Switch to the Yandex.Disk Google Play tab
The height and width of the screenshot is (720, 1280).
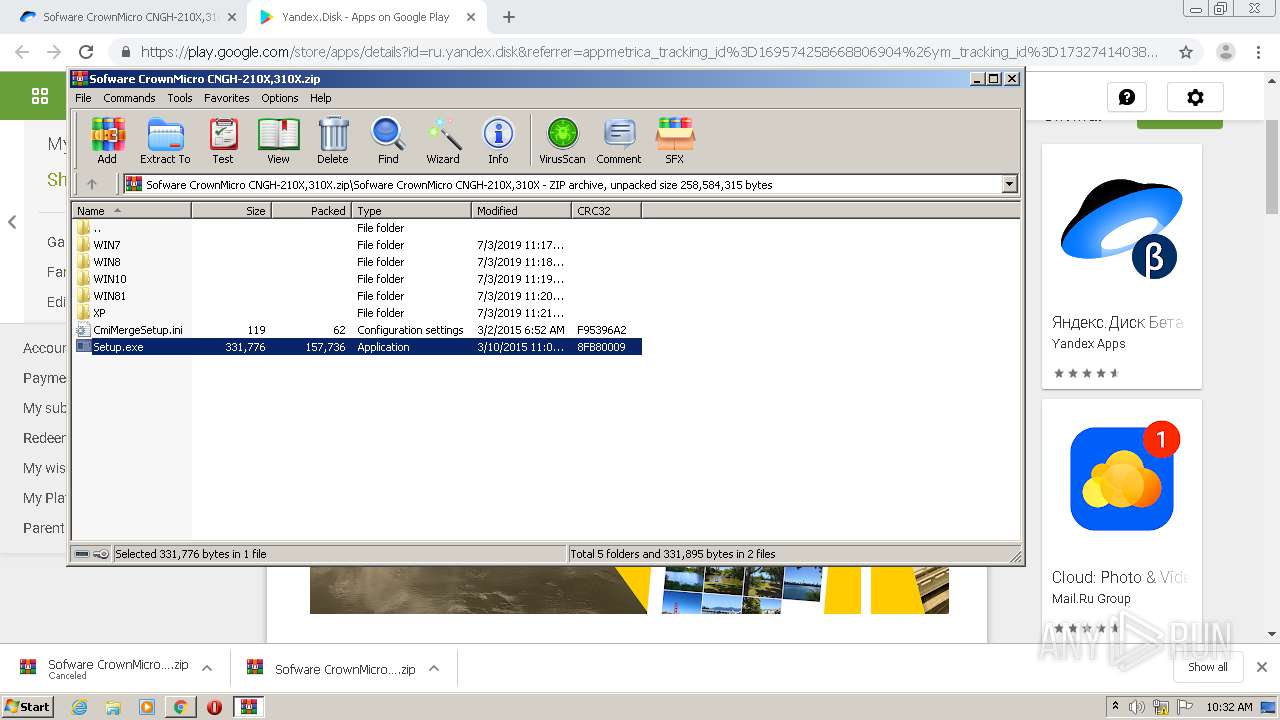point(365,17)
